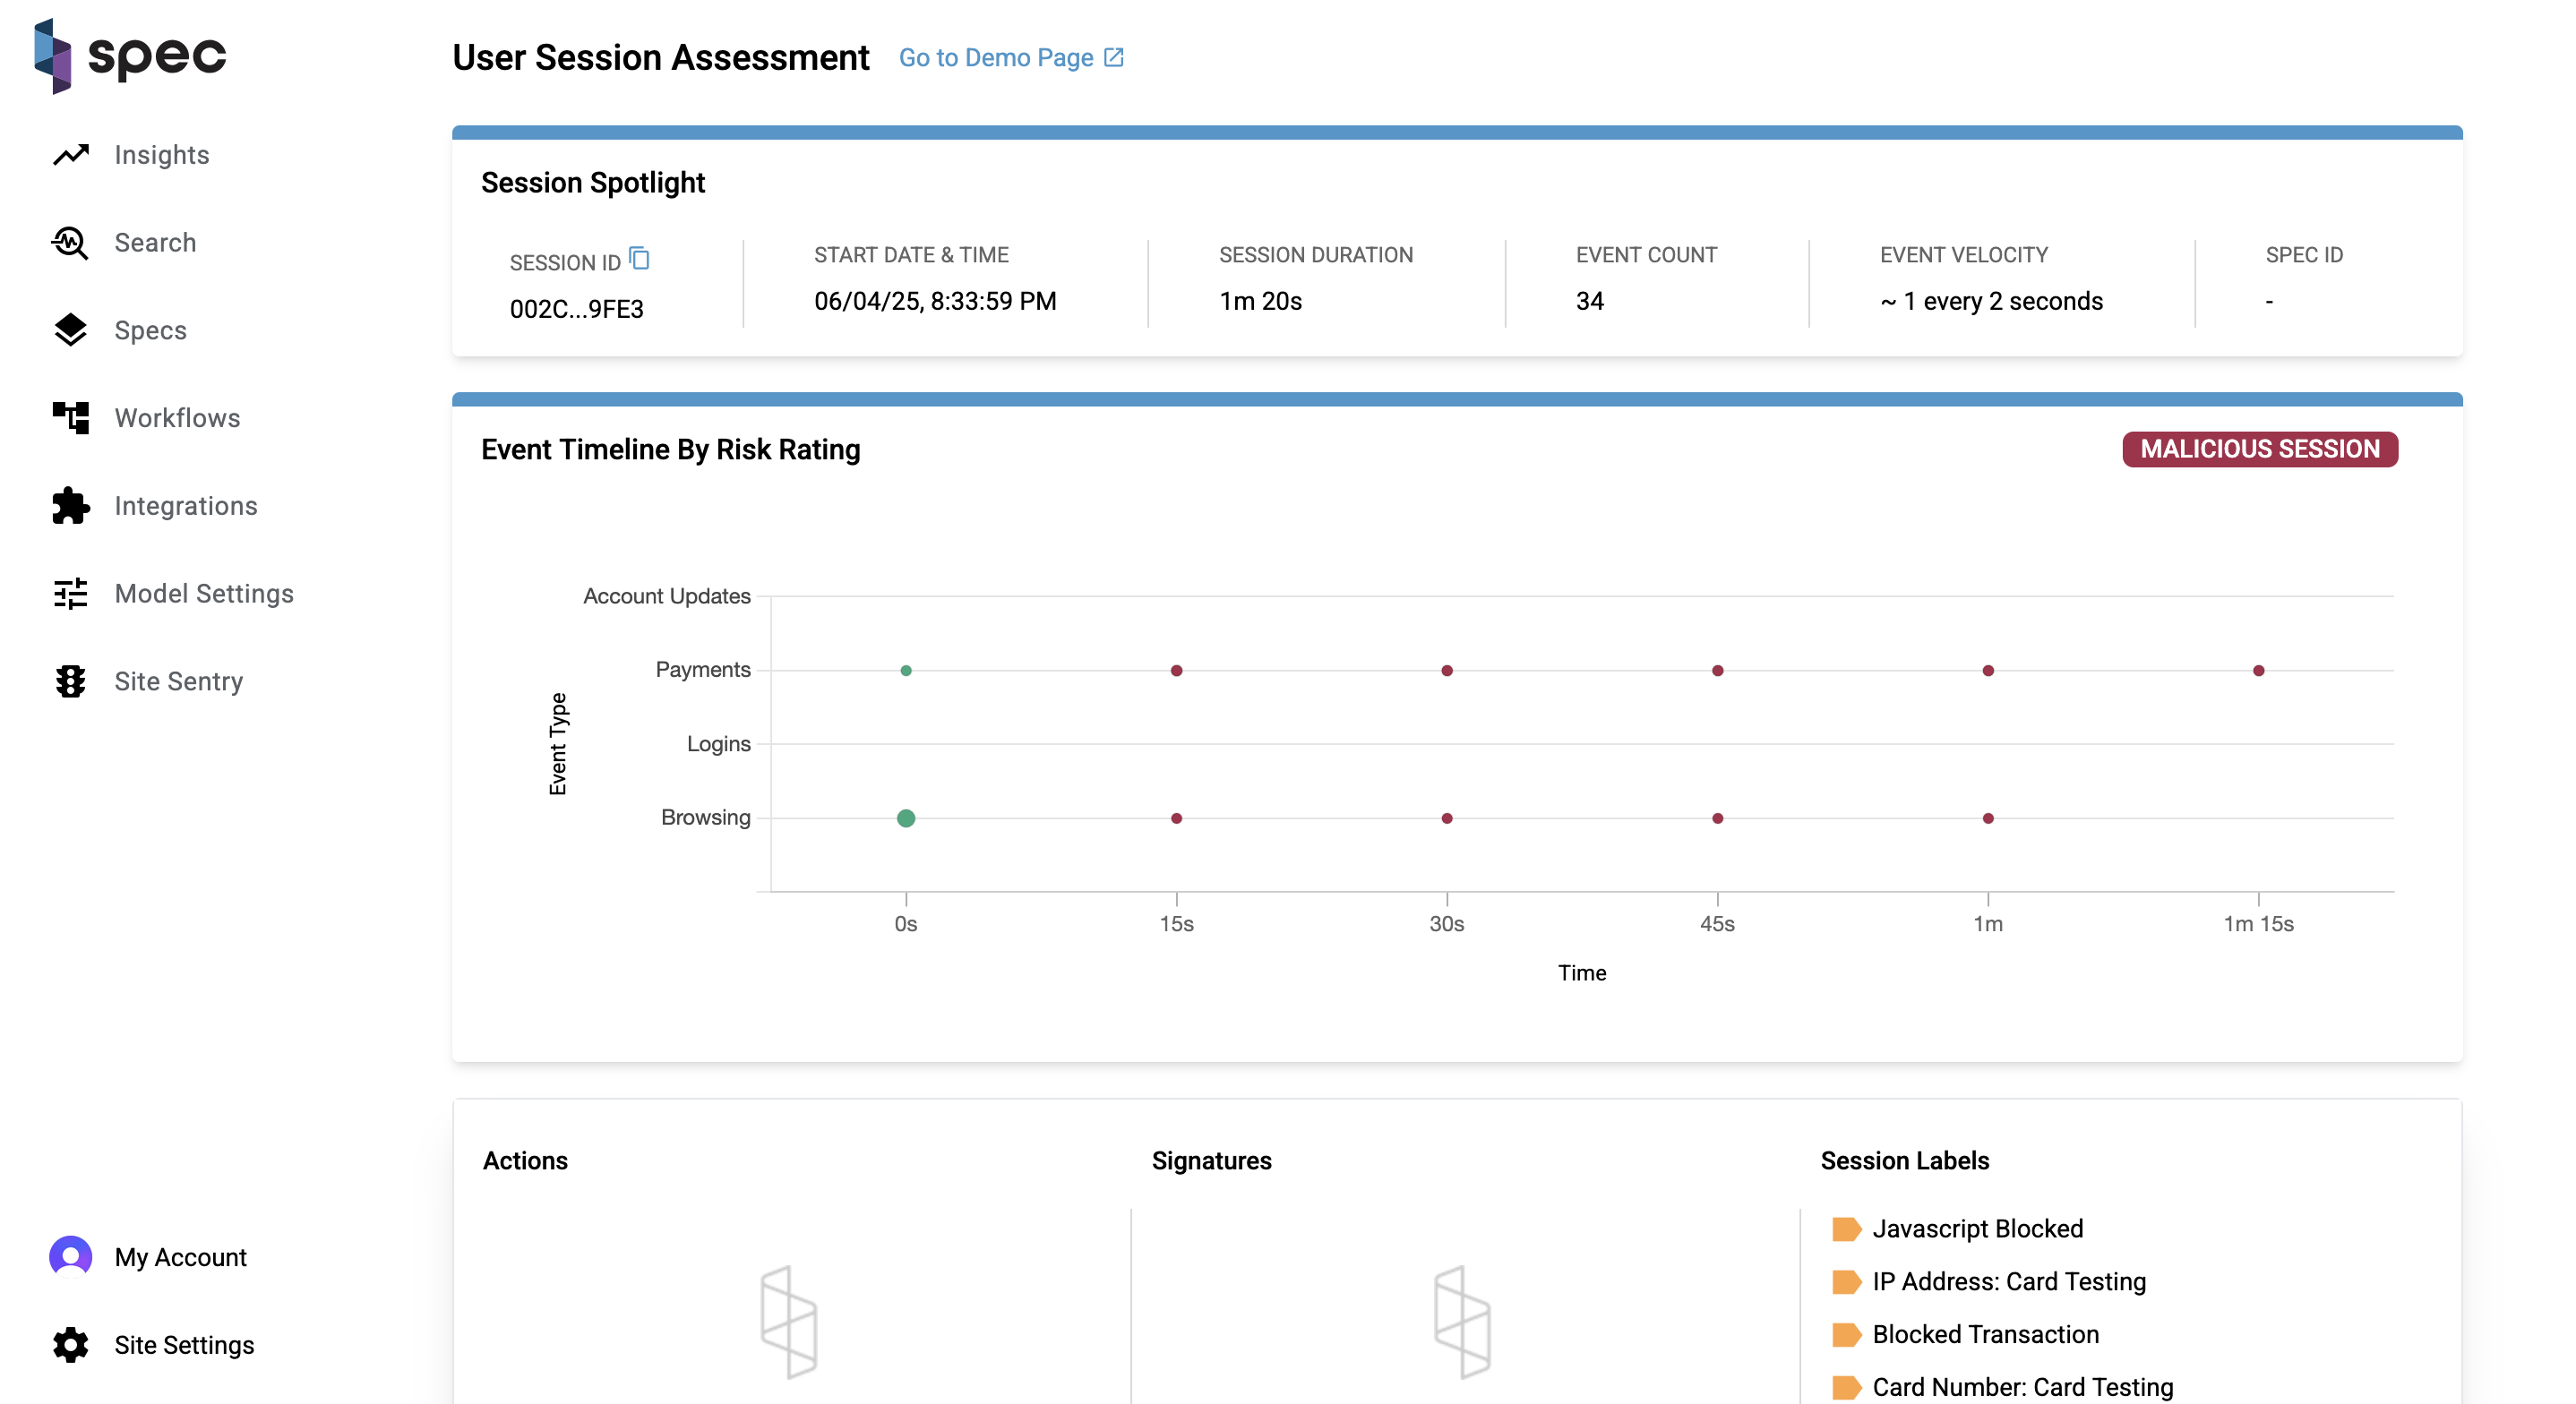Click the Specs layers icon
Screen dimensions: 2576x1404
click(x=71, y=330)
